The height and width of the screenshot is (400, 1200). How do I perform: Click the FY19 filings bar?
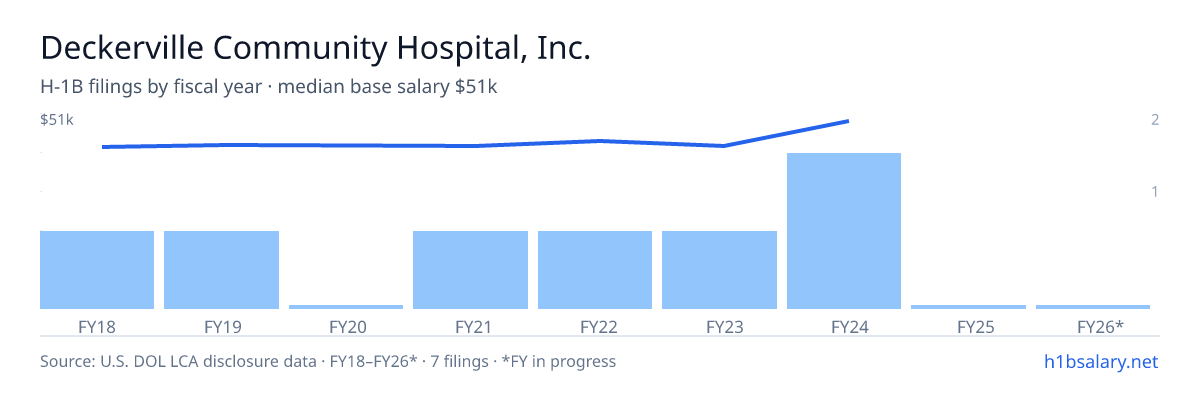(x=221, y=270)
